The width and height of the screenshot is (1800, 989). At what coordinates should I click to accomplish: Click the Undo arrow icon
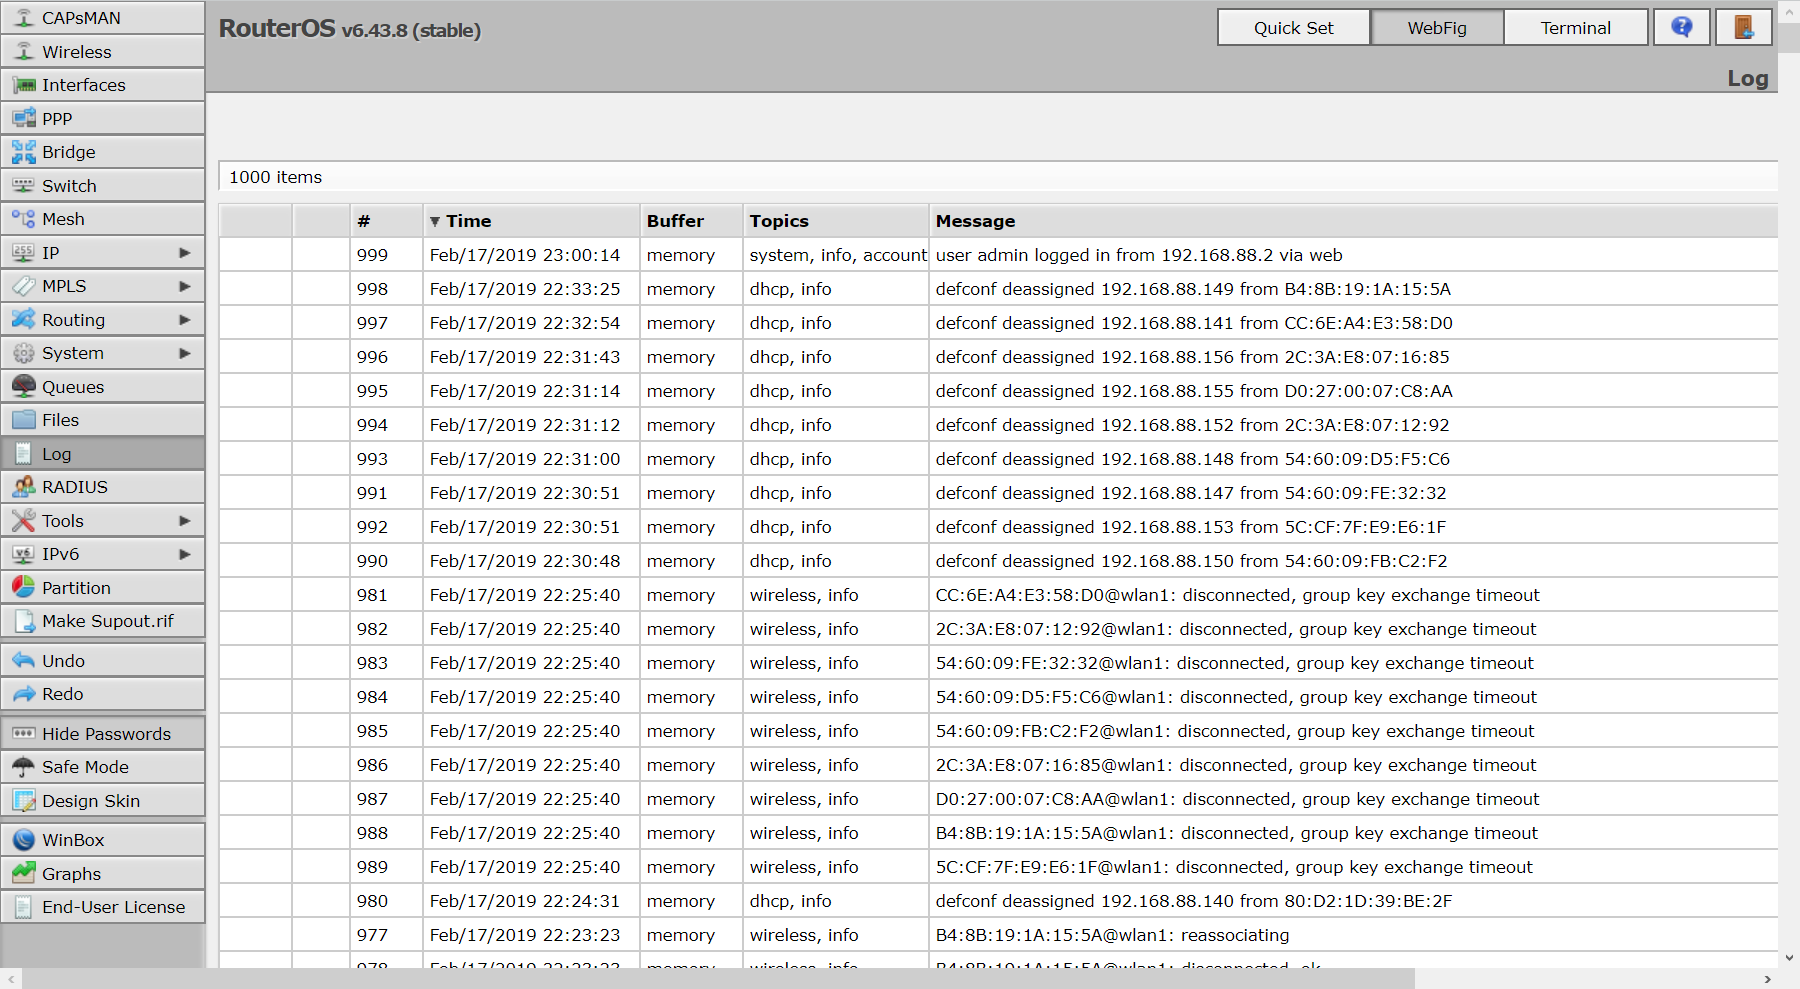24,661
